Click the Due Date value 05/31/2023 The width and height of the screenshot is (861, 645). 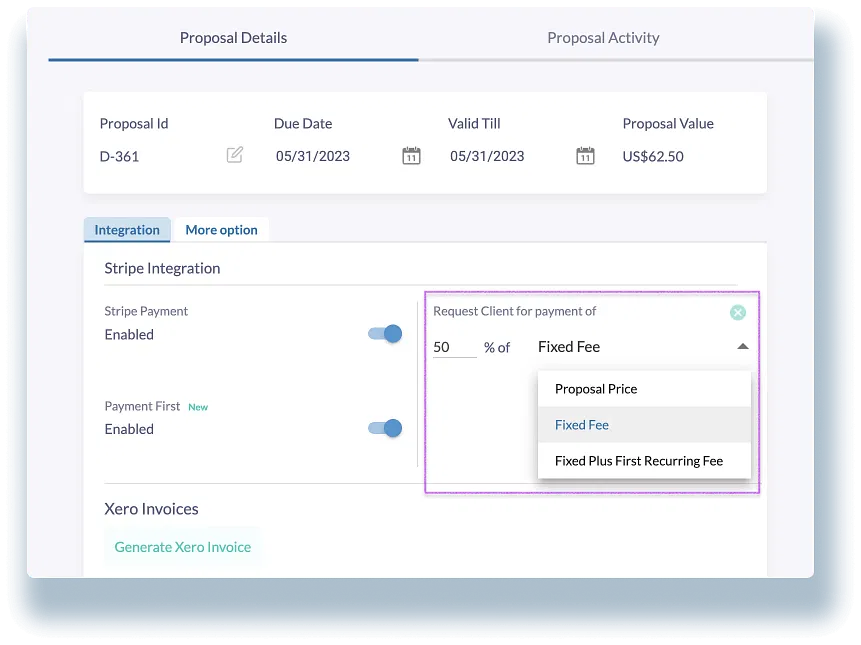point(313,156)
